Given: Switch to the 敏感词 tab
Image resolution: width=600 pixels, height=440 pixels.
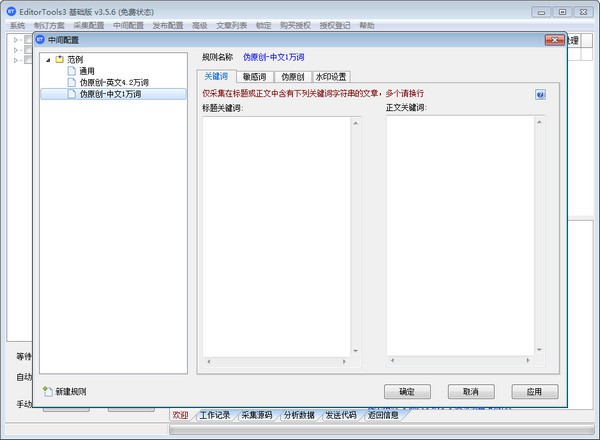Looking at the screenshot, I should 254,76.
